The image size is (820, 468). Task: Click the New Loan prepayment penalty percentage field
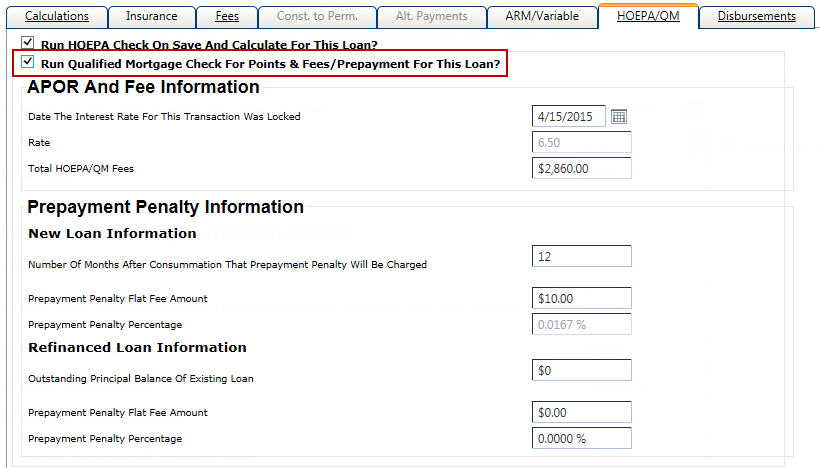point(582,325)
